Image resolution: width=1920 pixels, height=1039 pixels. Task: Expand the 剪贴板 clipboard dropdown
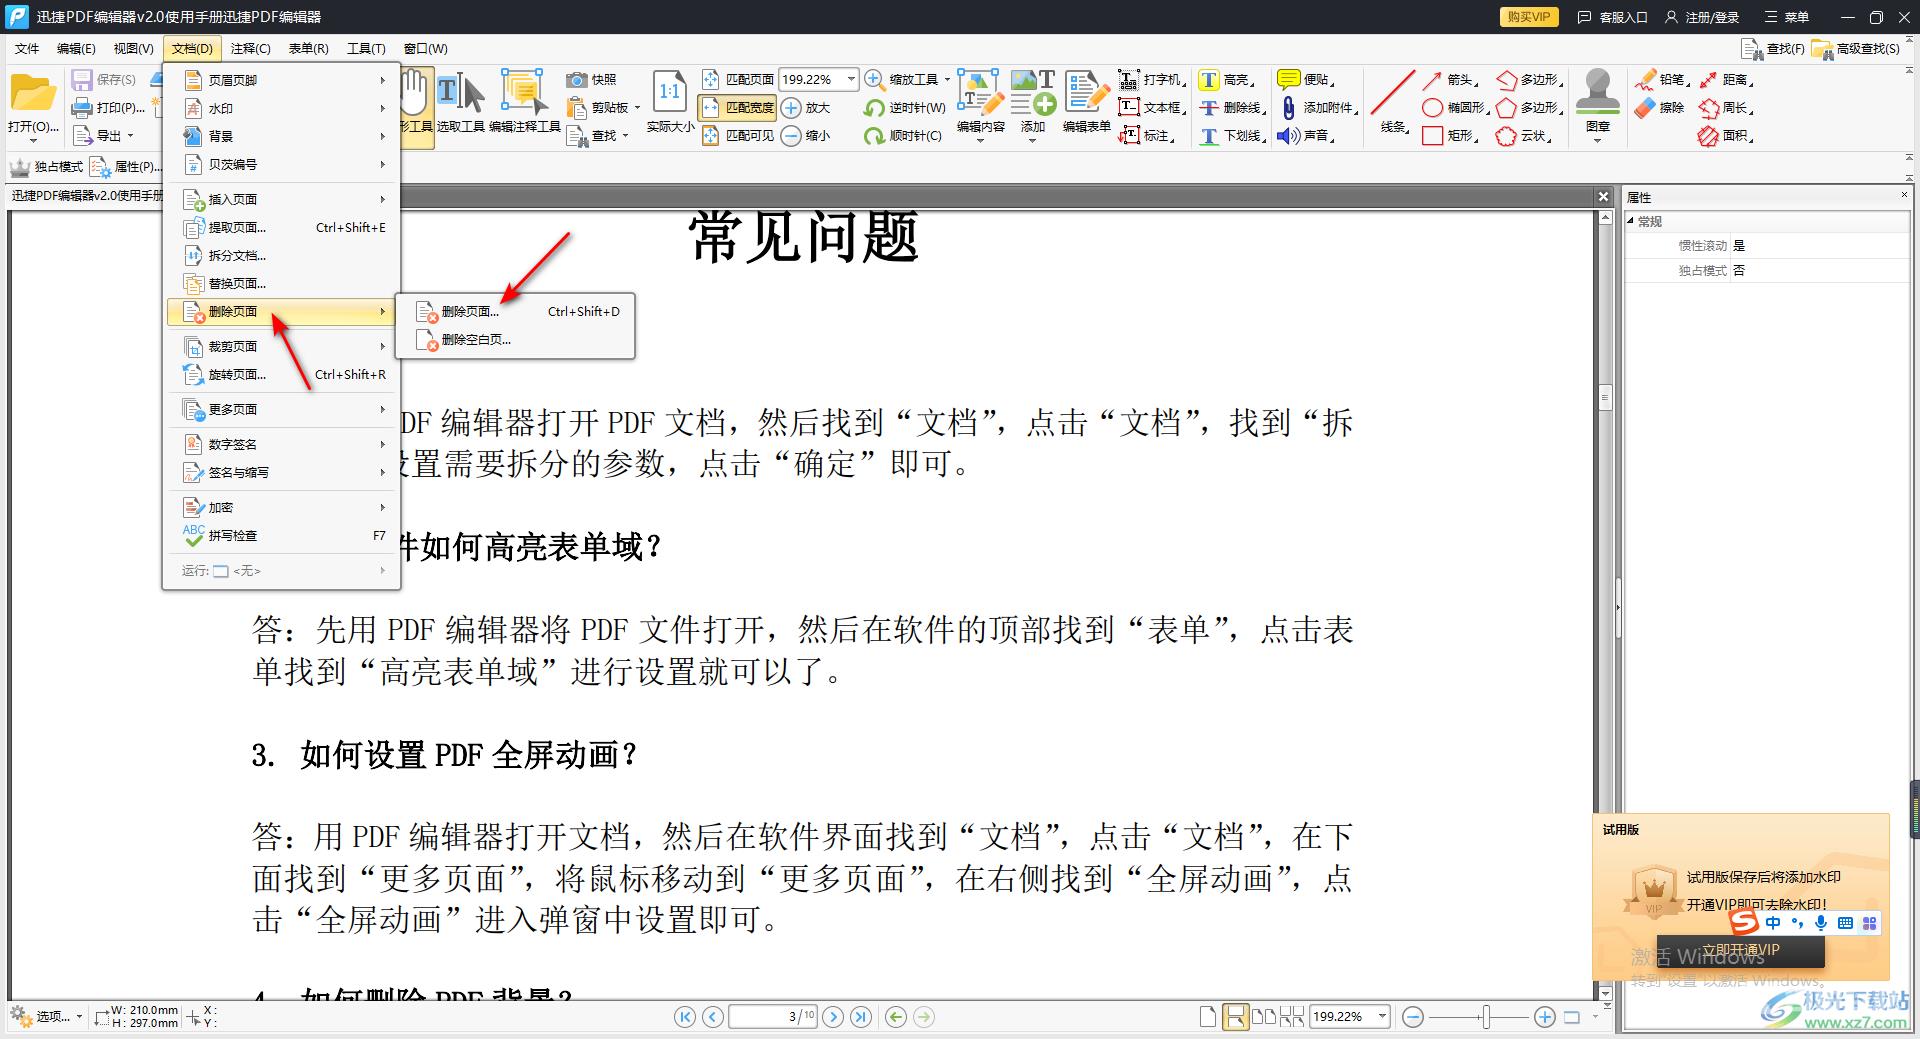pyautogui.click(x=637, y=107)
